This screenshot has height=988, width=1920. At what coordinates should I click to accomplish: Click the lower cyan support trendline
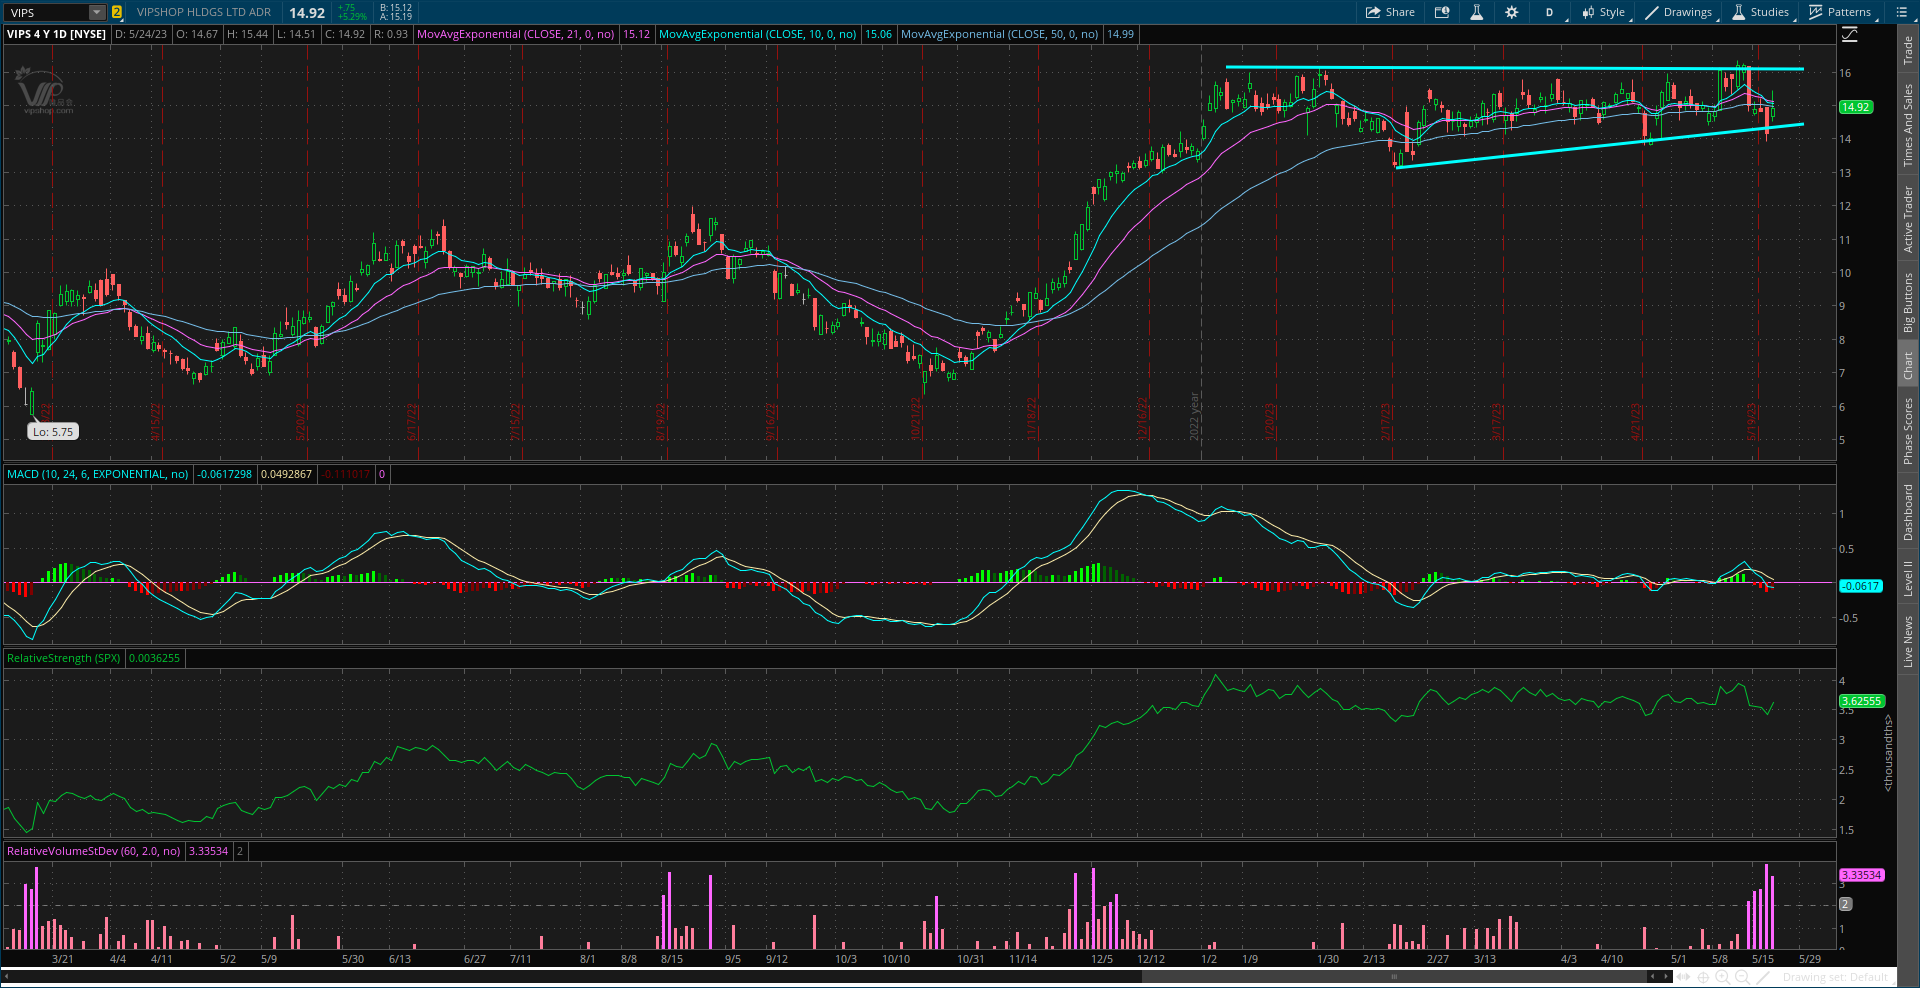pos(1600,146)
